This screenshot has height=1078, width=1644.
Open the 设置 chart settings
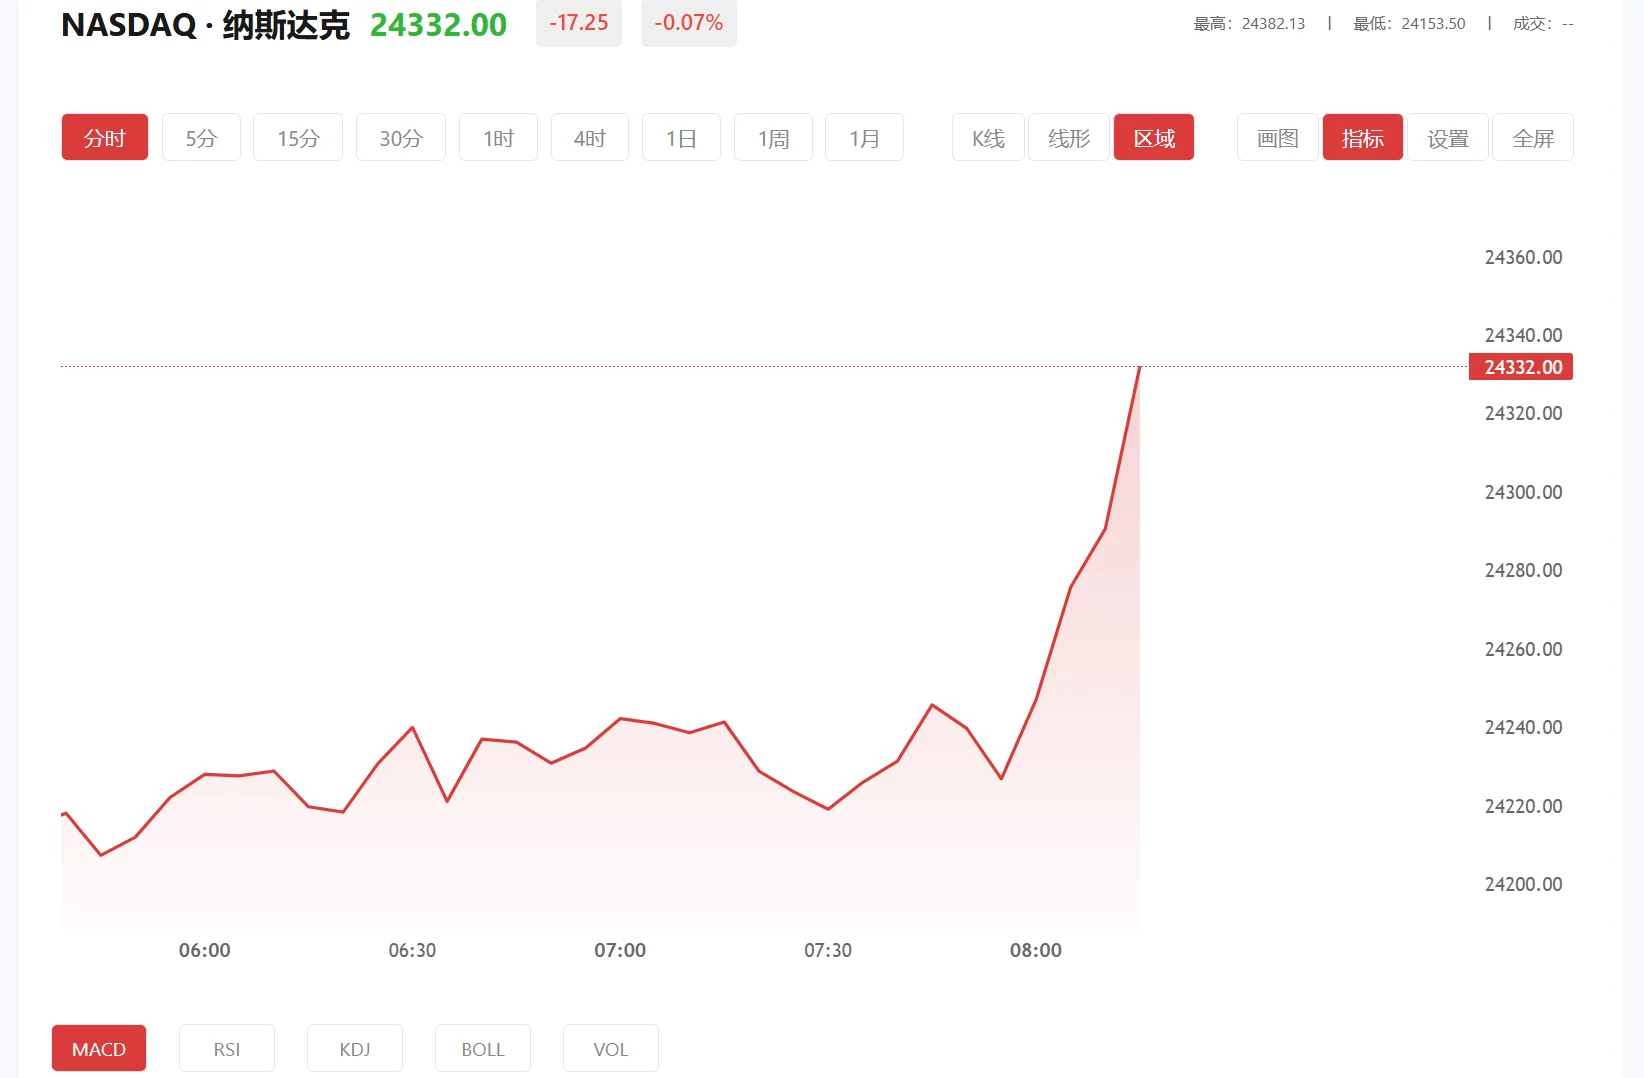click(x=1447, y=137)
